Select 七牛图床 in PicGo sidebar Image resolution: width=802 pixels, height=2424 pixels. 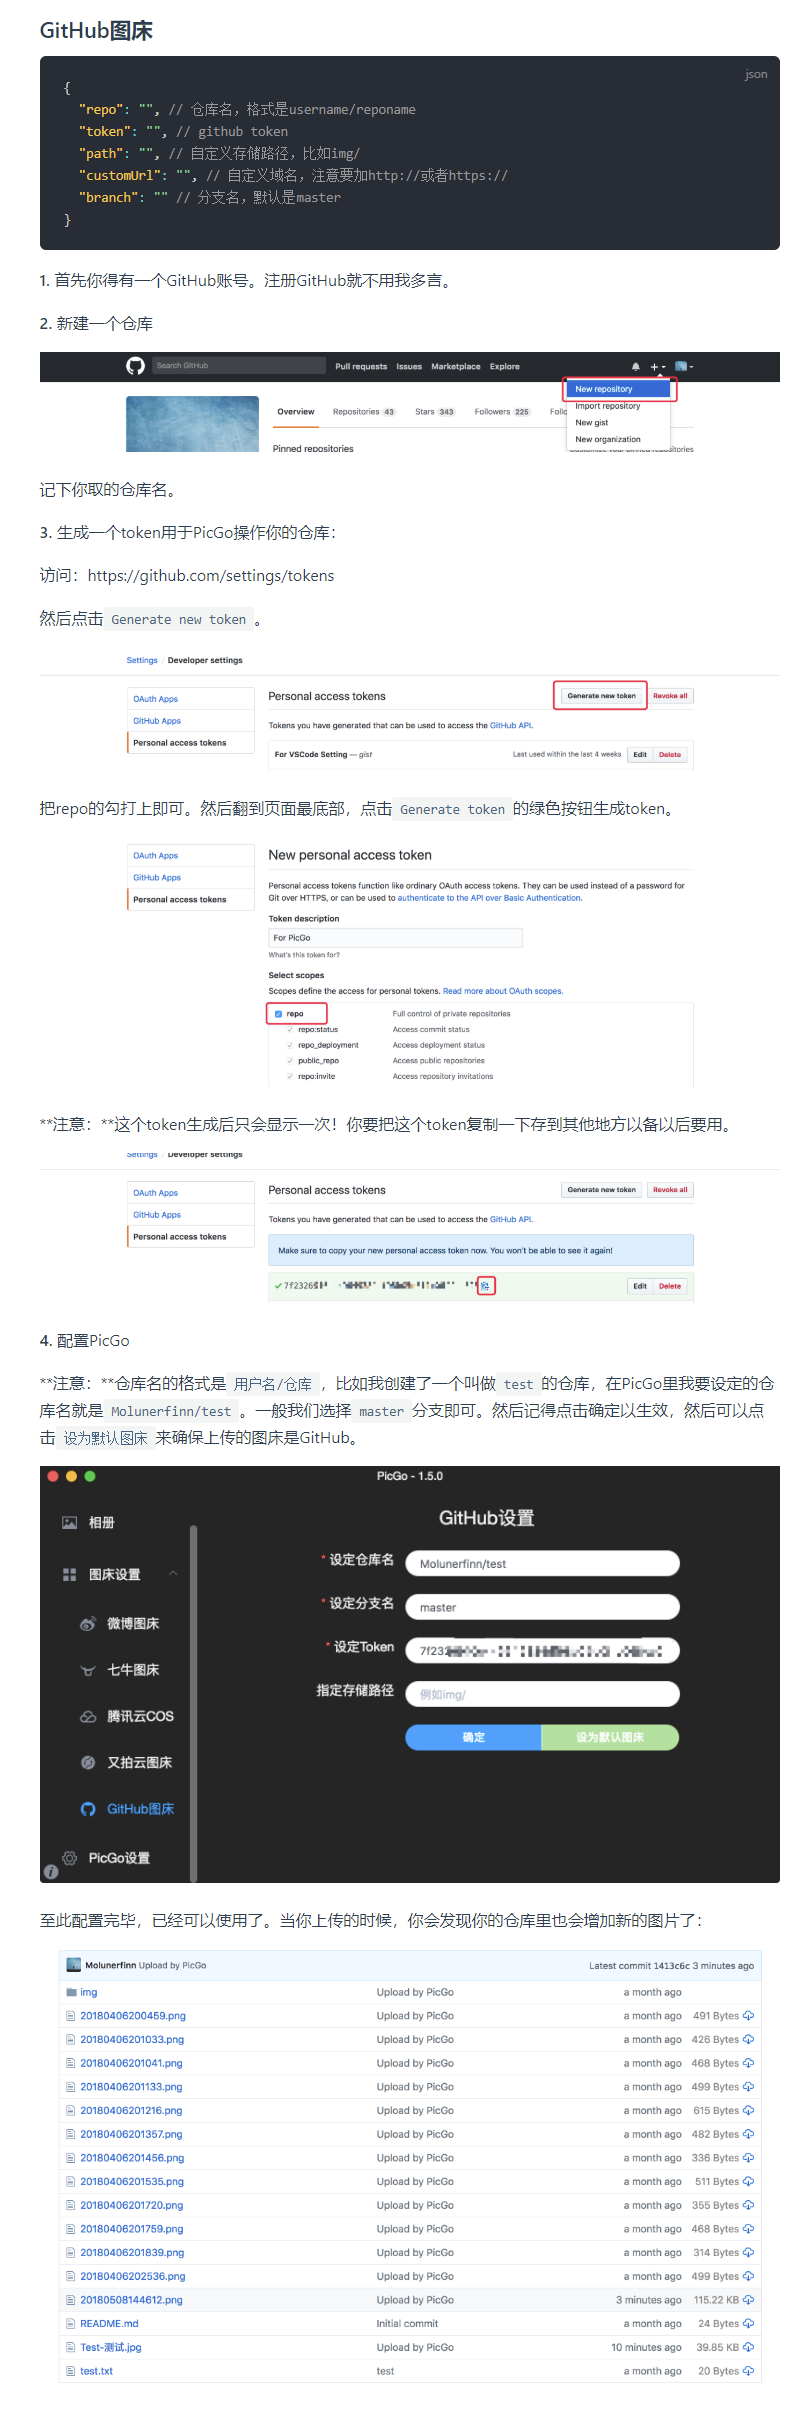[x=120, y=1670]
